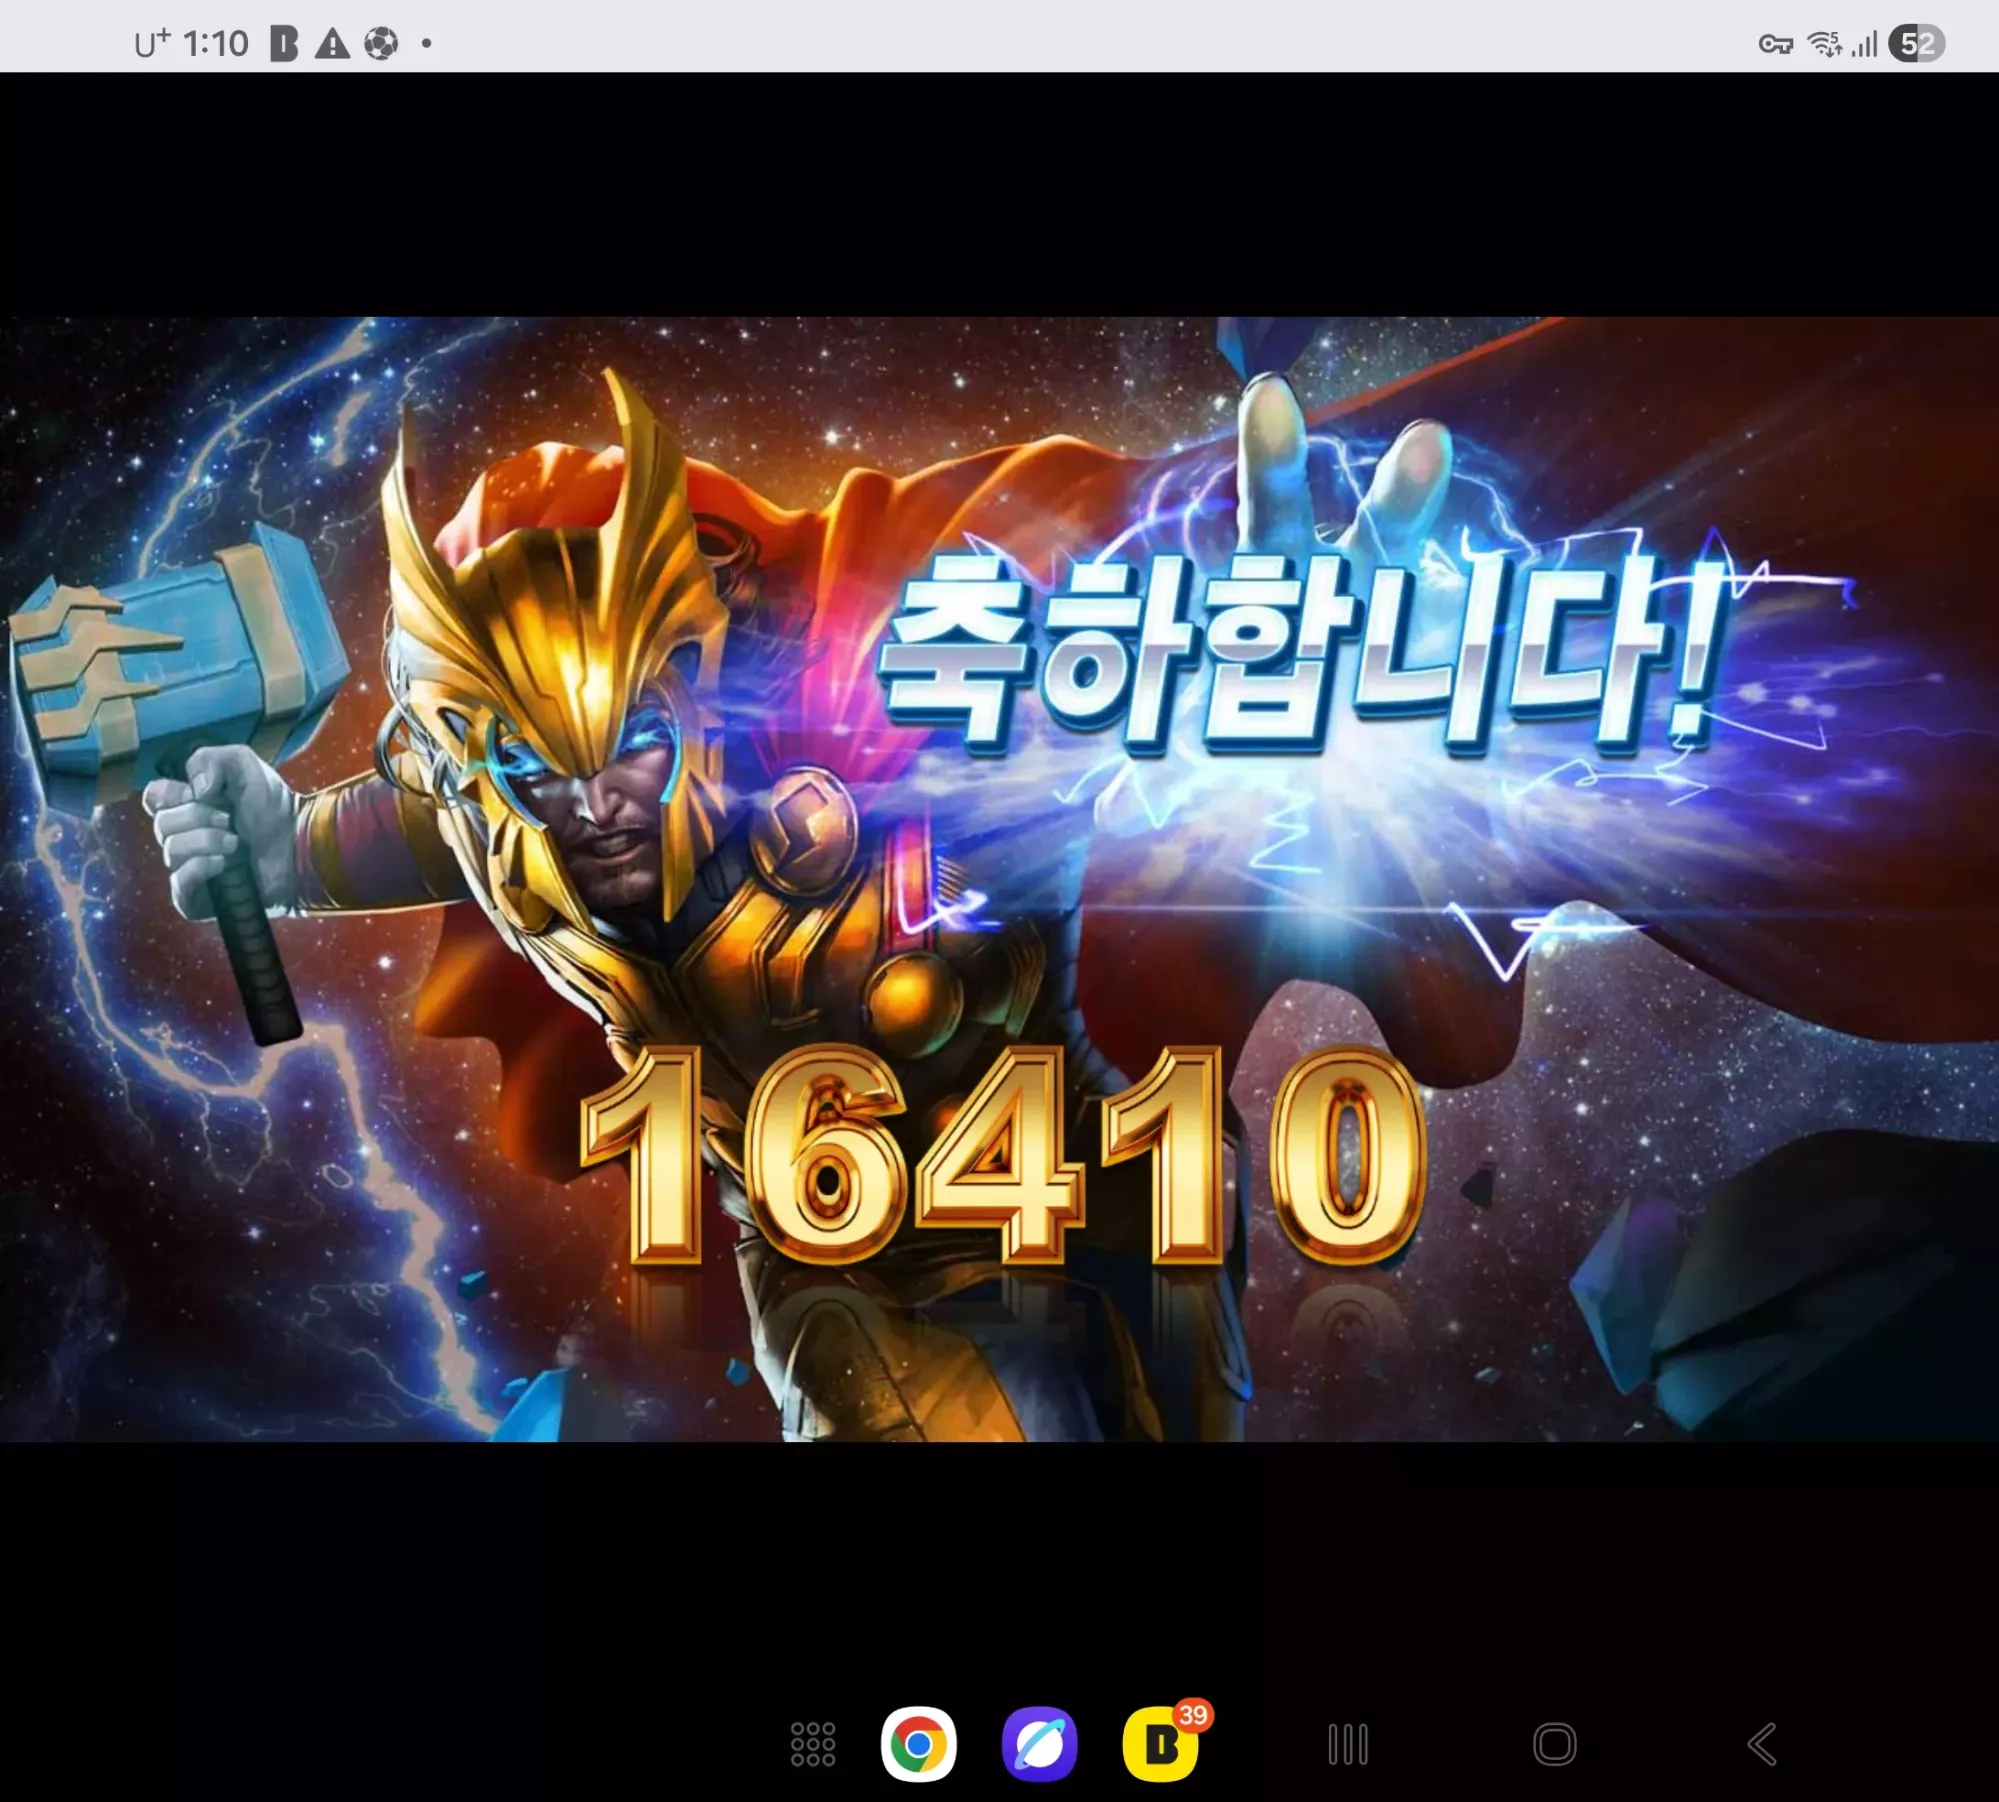Tap the B notification icon in status bar
The height and width of the screenshot is (1802, 1999).
click(284, 44)
